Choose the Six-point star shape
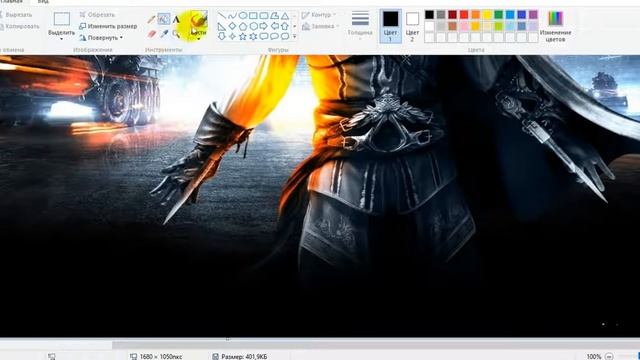 tap(253, 36)
